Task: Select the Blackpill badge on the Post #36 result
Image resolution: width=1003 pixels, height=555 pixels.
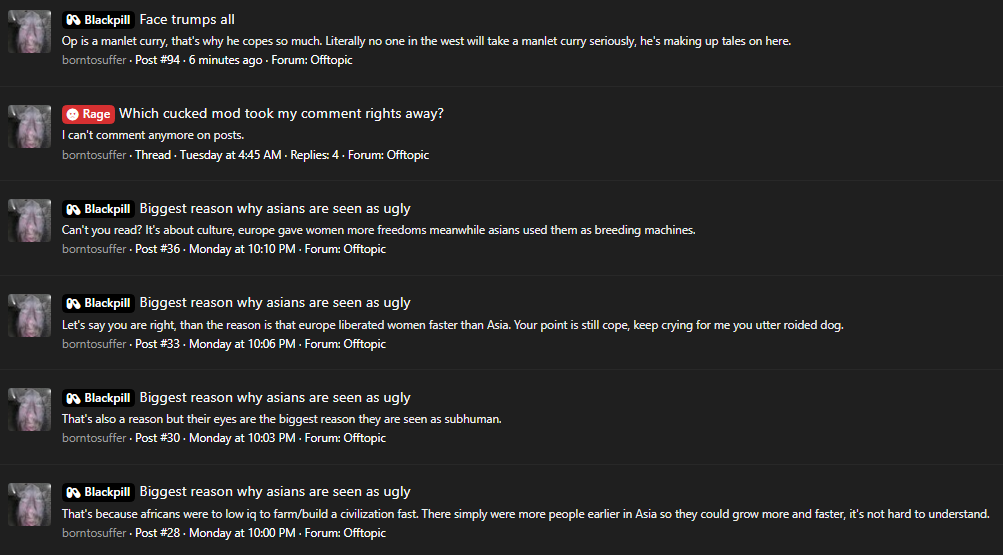Action: click(x=98, y=209)
